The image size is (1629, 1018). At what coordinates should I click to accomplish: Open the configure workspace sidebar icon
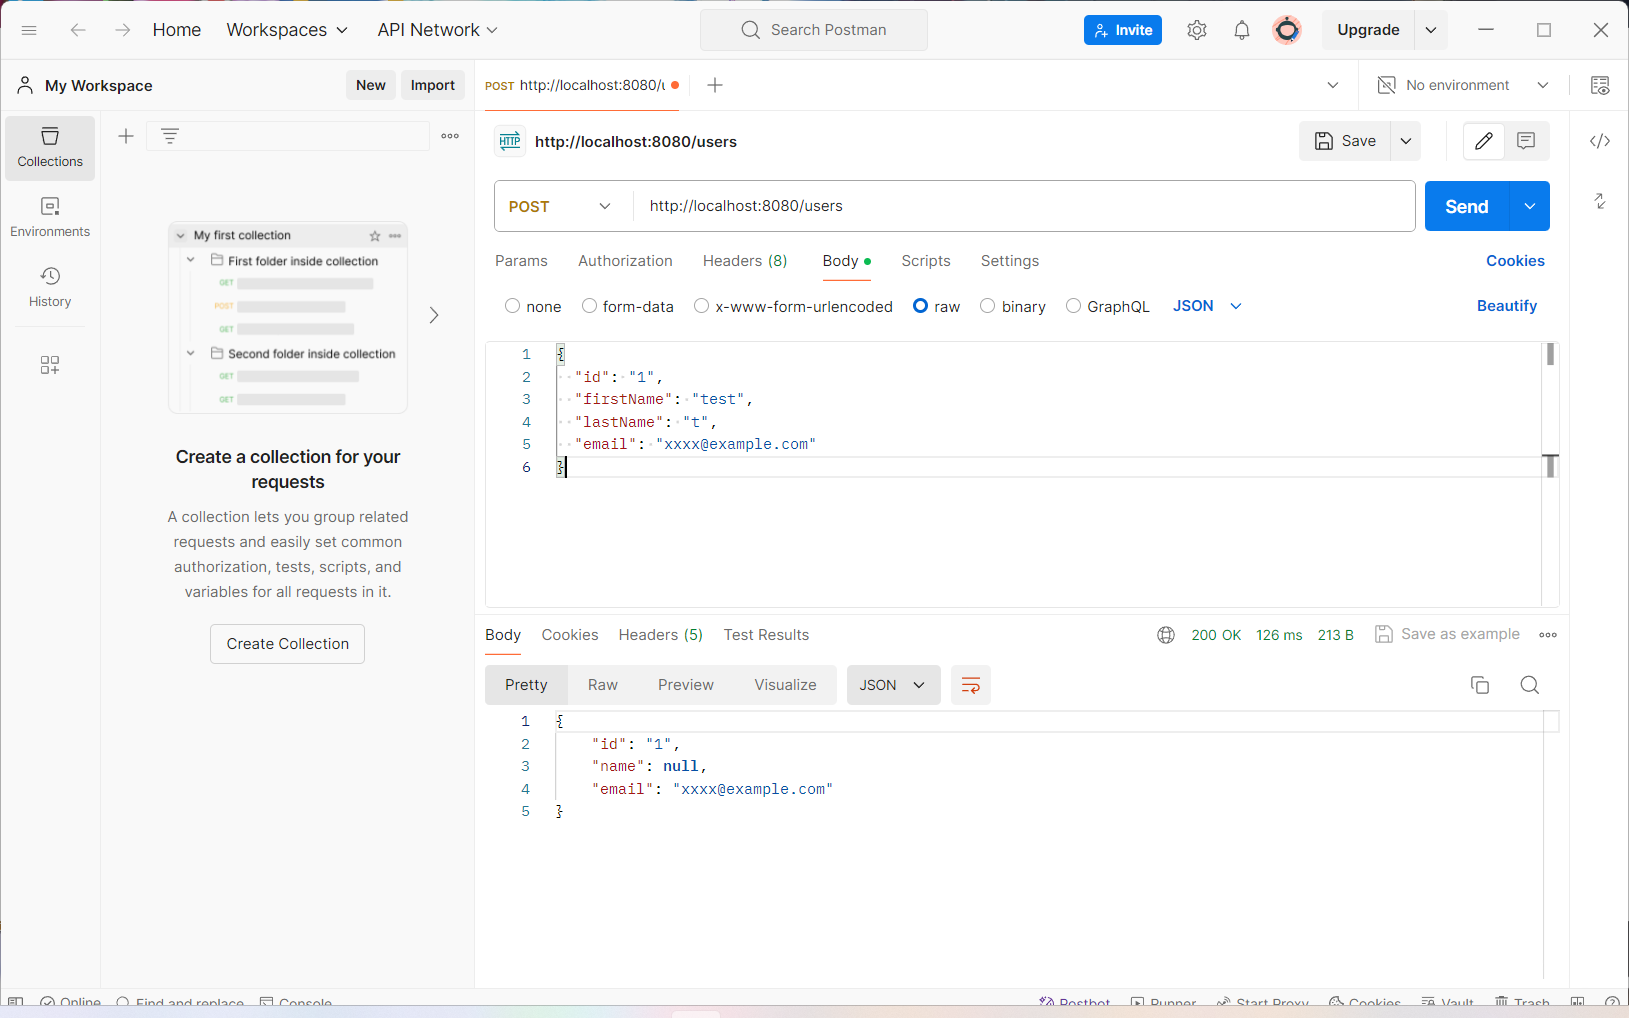point(50,365)
